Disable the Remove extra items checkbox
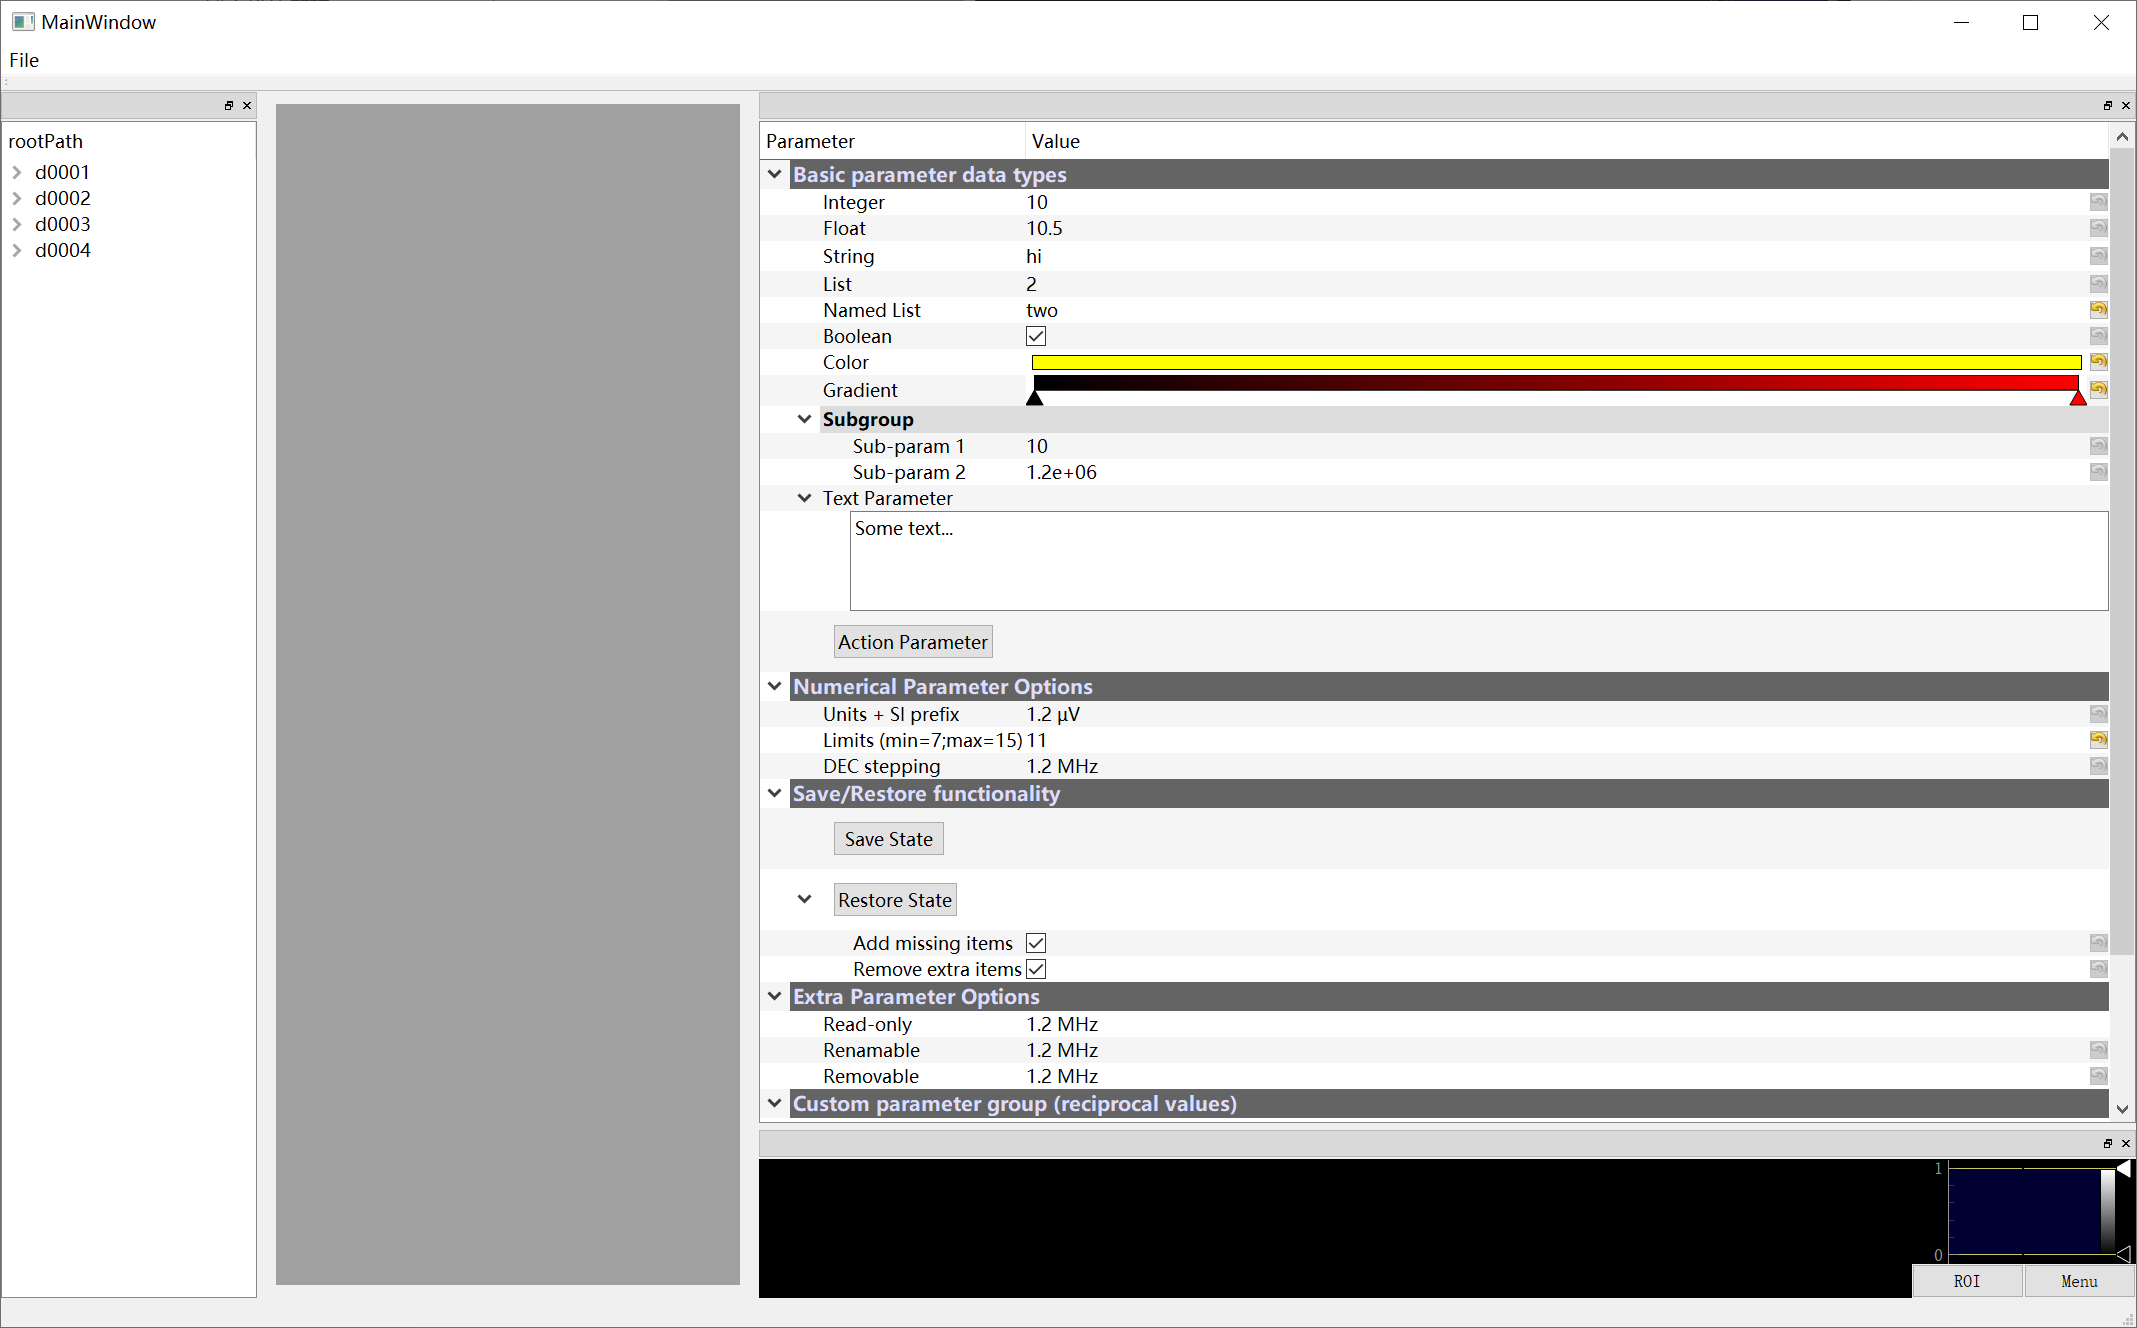Viewport: 2137px width, 1328px height. 1037,968
